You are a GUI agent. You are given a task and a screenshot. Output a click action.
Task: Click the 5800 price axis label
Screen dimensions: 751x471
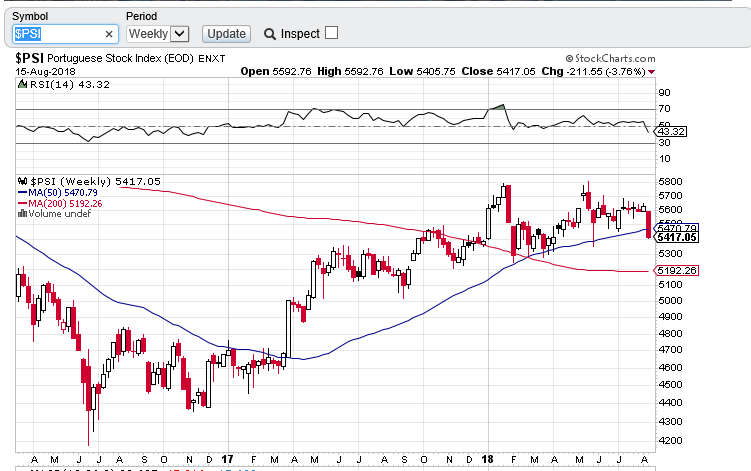click(x=671, y=182)
